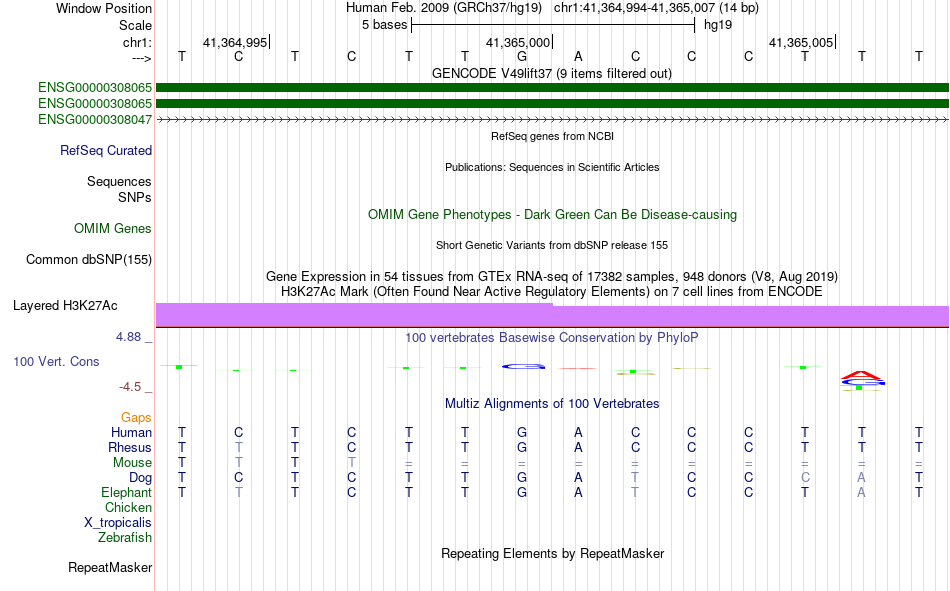950x591 pixels.
Task: Click the OMIM Gene Phenotypes track title
Action: [552, 215]
